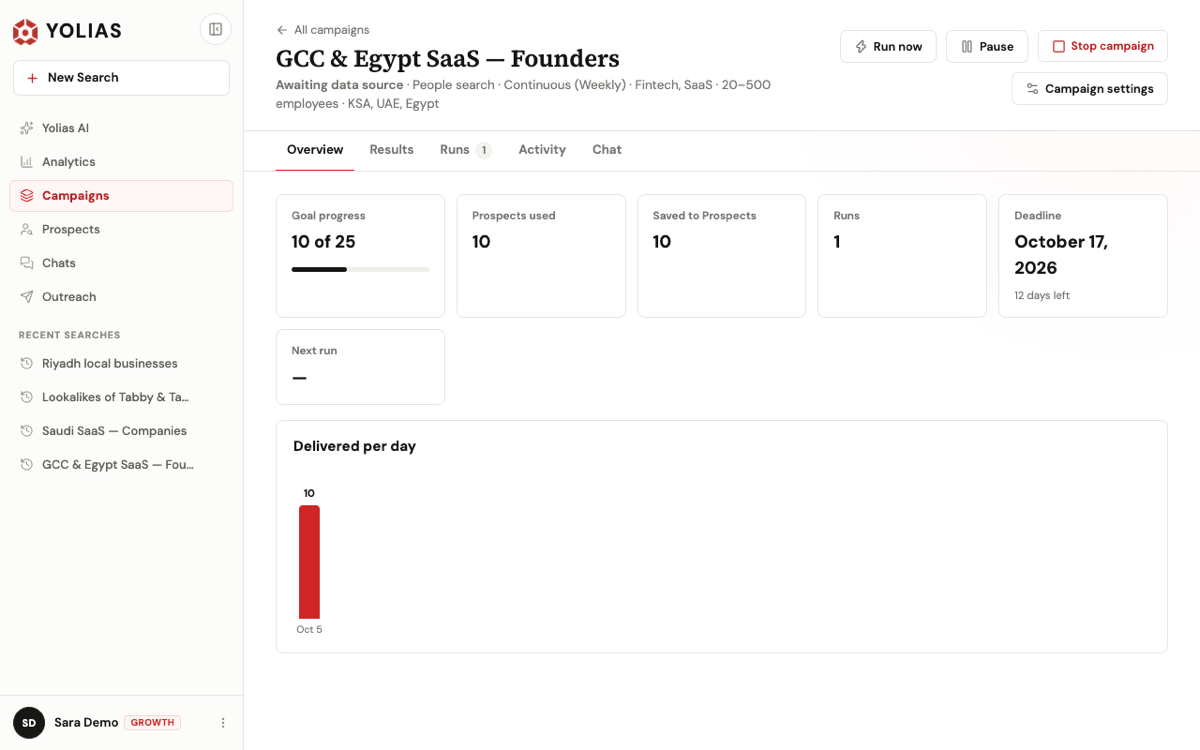Image resolution: width=1200 pixels, height=750 pixels.
Task: Open recent search Lookalikes of Tabby
Action: click(x=121, y=397)
